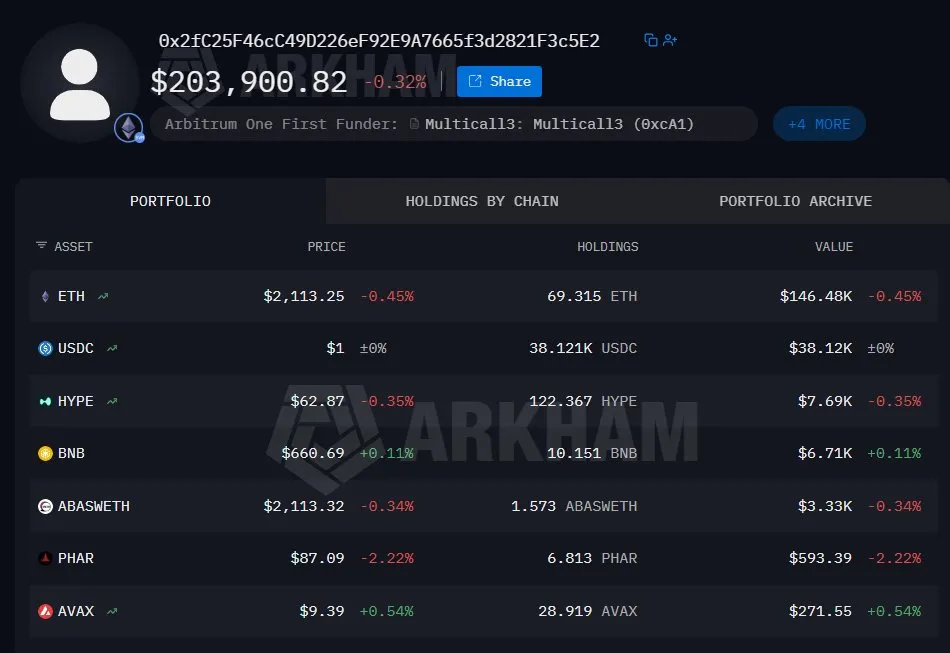Open the trend chart icon beside USDC
The width and height of the screenshot is (950, 653).
click(x=112, y=348)
